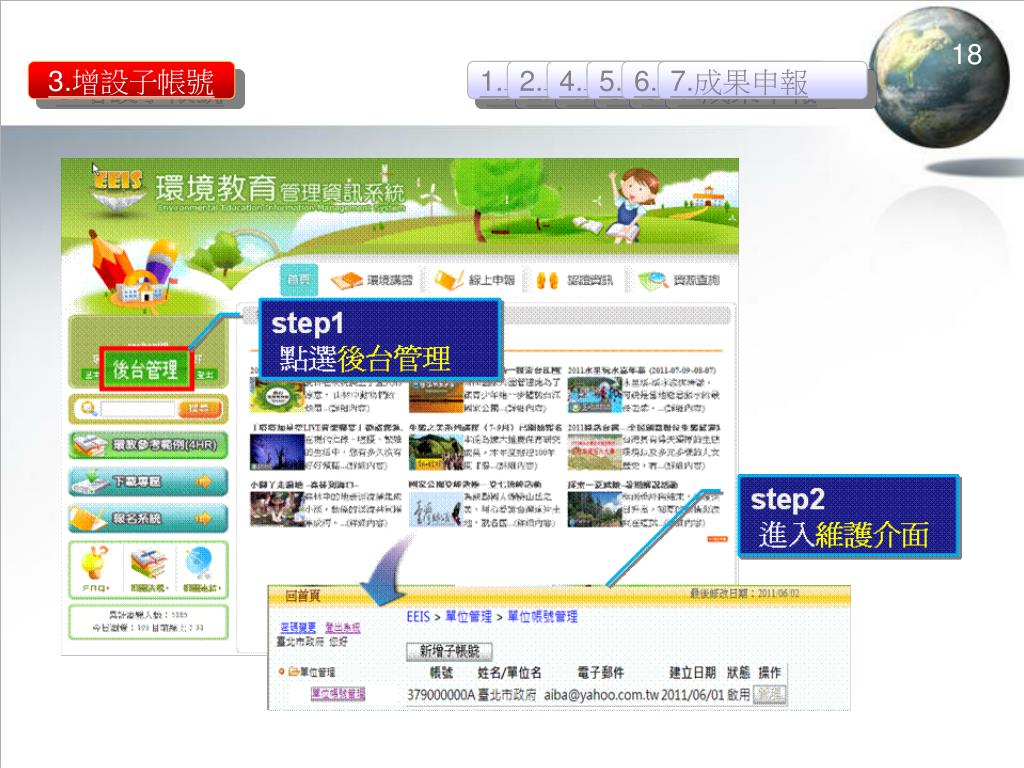
Task: Click the magnifier icon beside the sidebar search box
Action: pyautogui.click(x=88, y=409)
